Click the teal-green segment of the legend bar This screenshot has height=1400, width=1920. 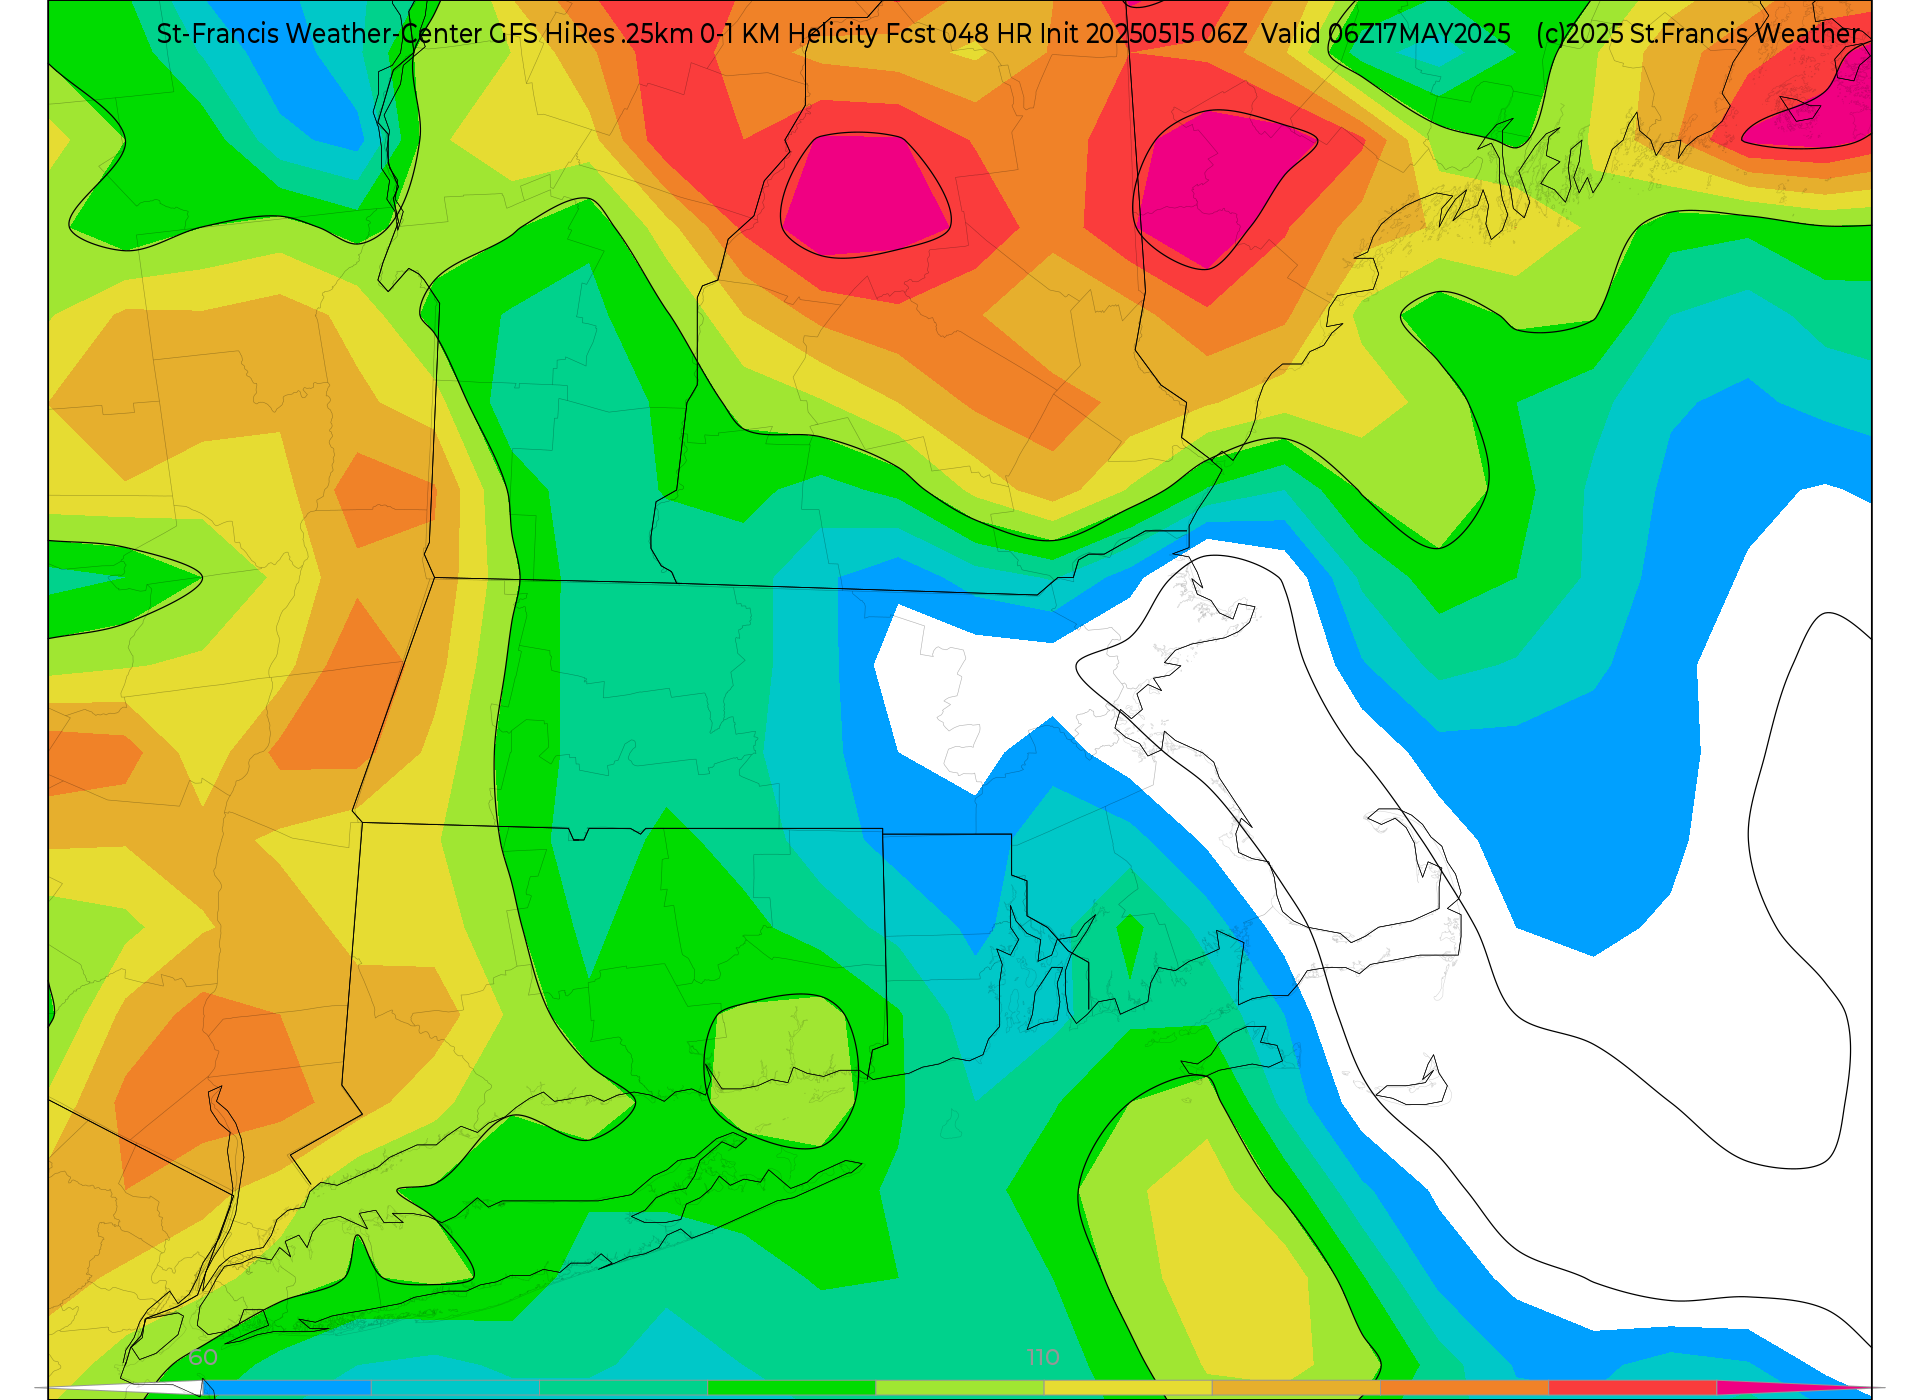624,1388
